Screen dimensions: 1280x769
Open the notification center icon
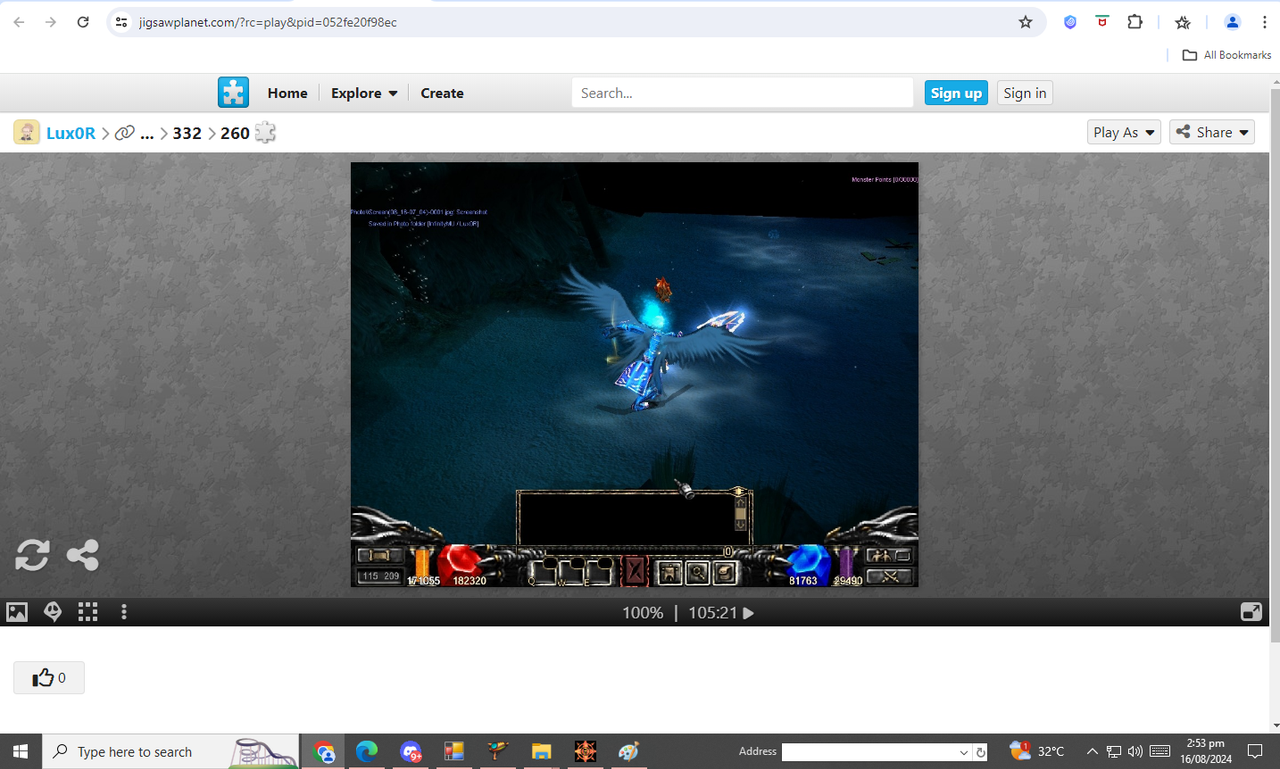pos(1256,751)
